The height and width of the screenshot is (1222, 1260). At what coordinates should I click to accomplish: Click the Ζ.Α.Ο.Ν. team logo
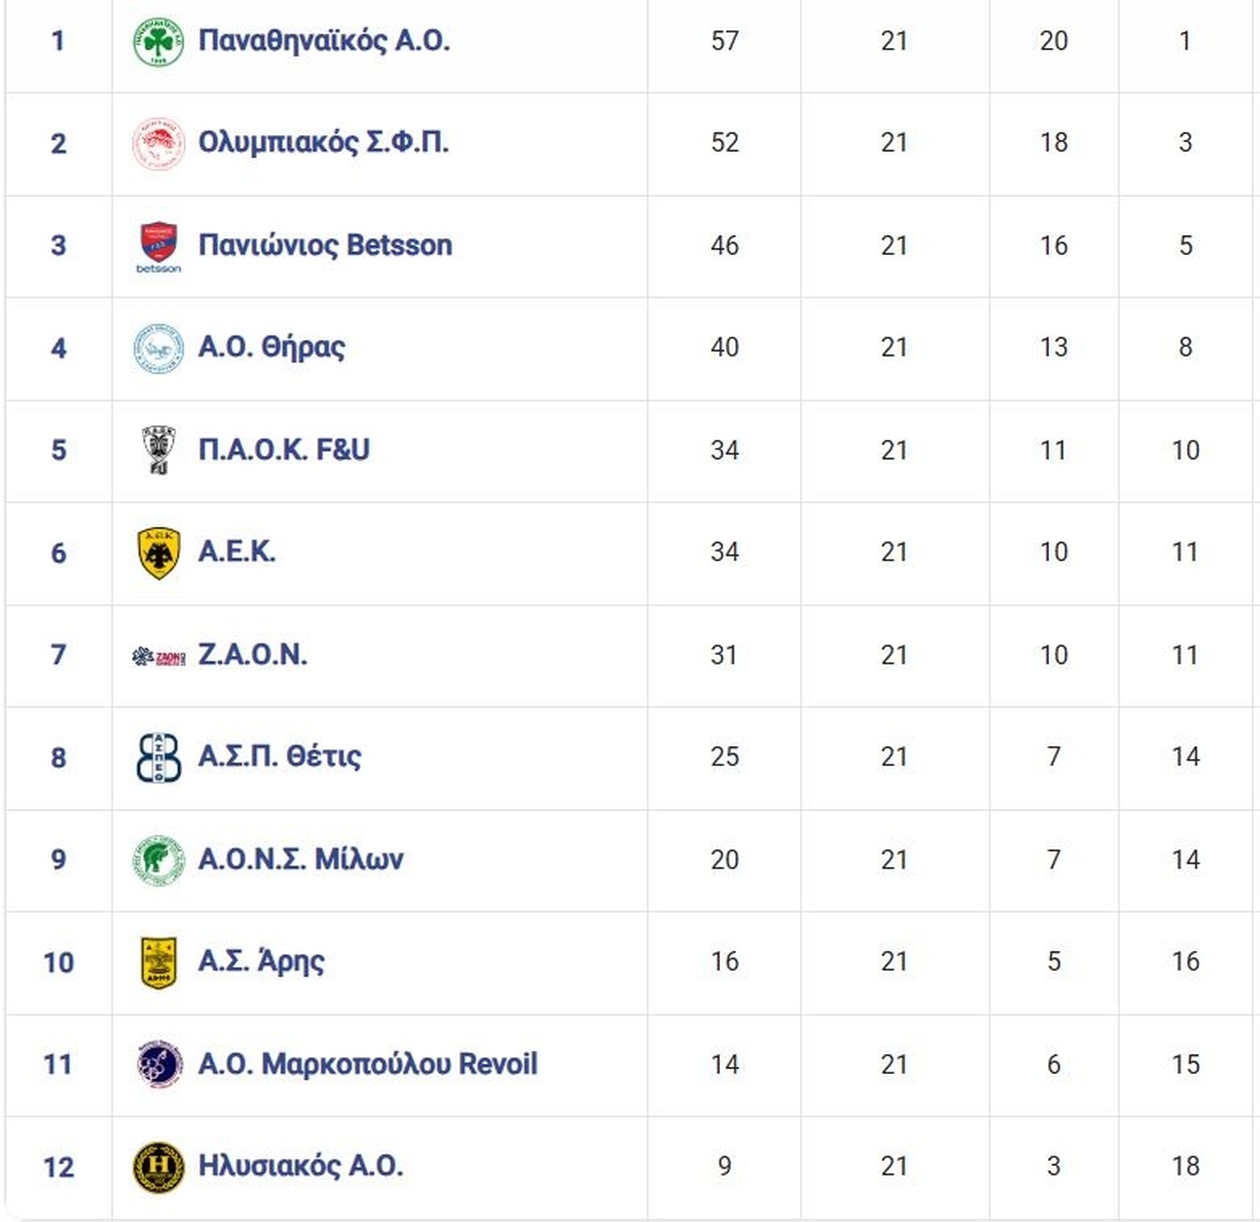pyautogui.click(x=158, y=656)
